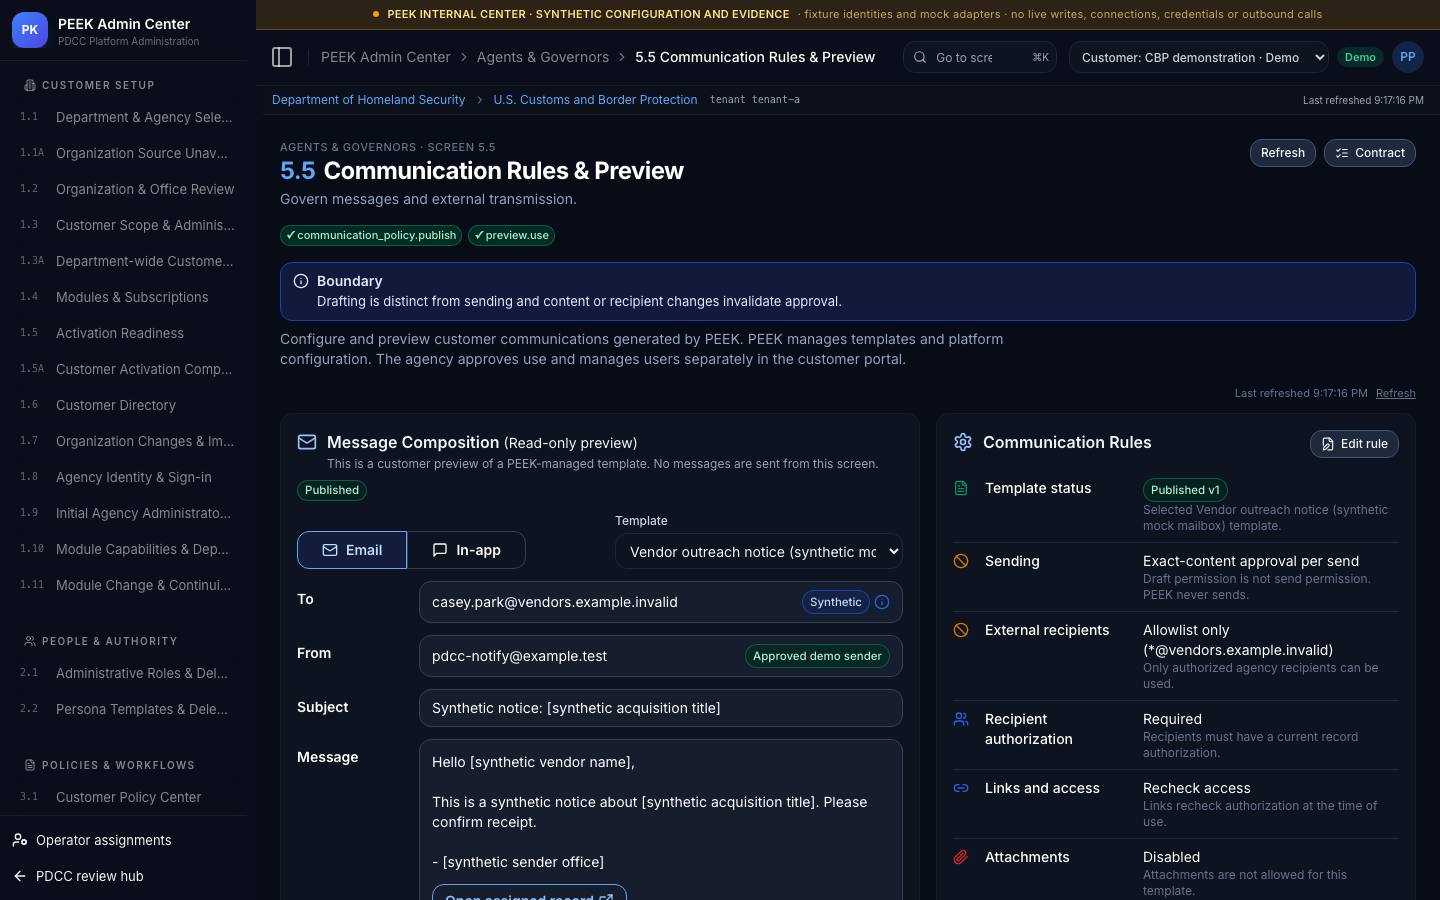Screen dimensions: 1440x900
Task: Open Customer Policy Center nav item
Action: point(128,797)
